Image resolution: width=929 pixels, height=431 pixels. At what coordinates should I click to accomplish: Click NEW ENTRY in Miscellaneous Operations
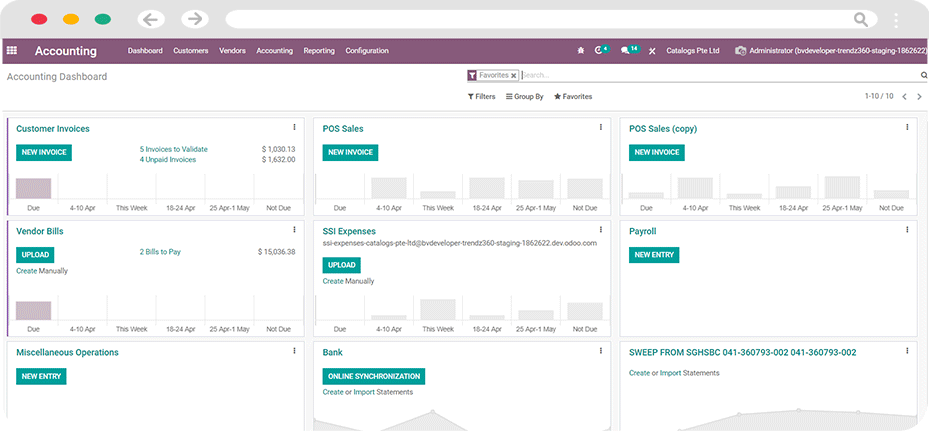pos(41,376)
